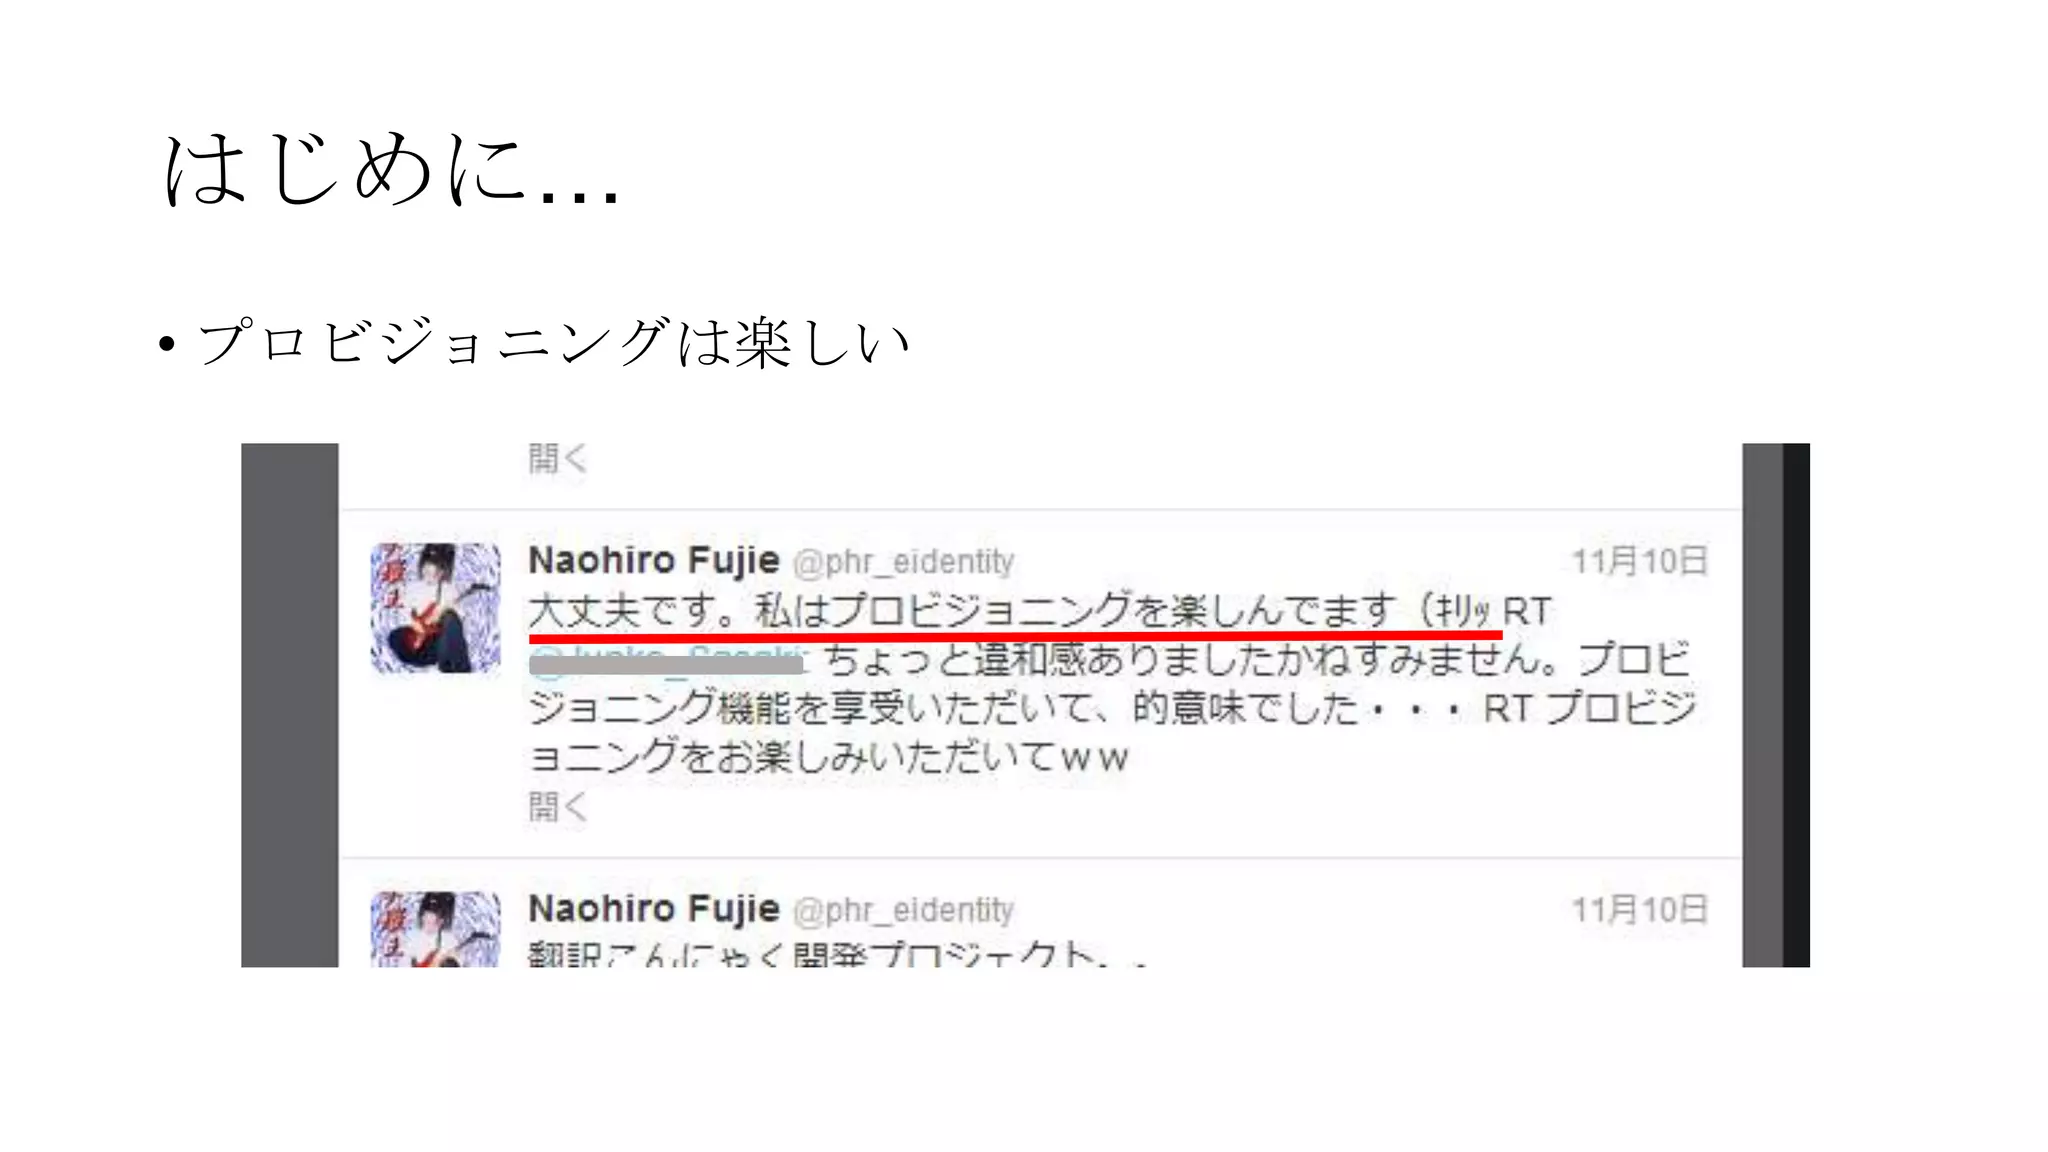Click the truncated bottom tweet starting with 翻訳

click(x=836, y=953)
